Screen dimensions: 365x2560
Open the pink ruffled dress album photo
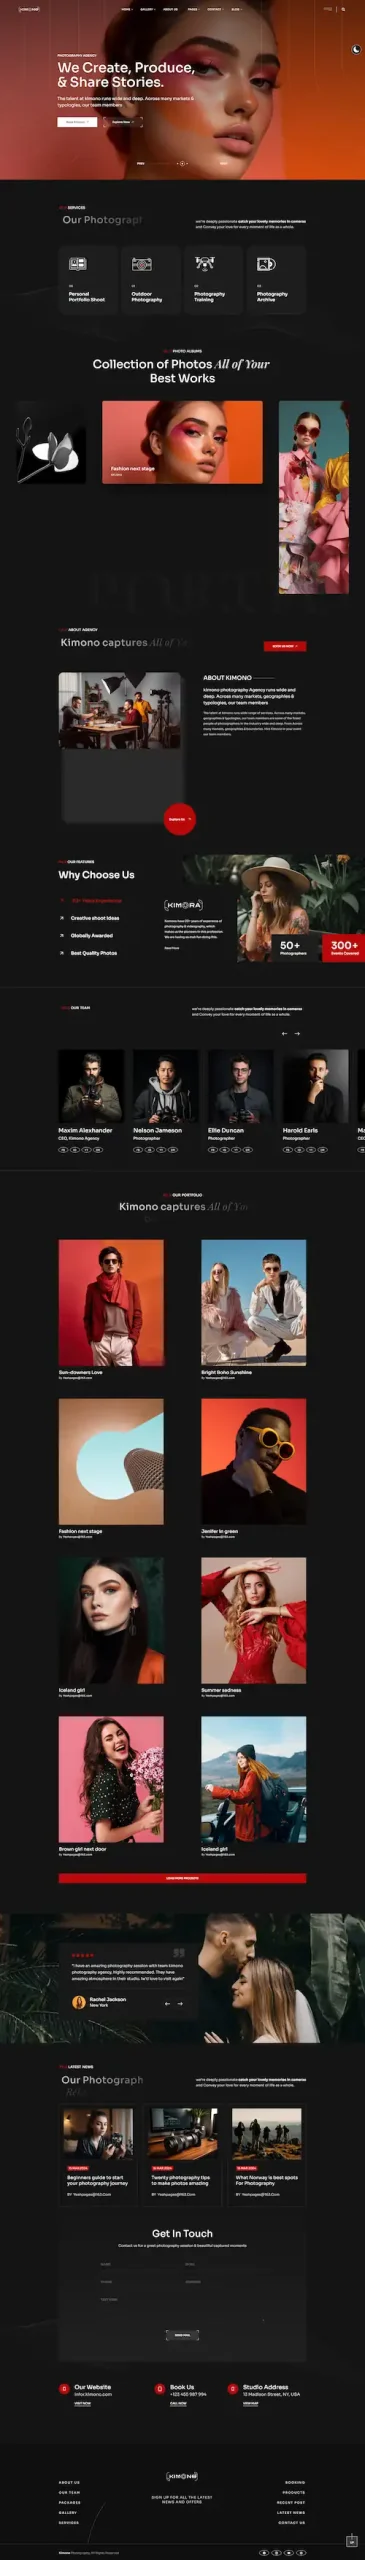(314, 497)
